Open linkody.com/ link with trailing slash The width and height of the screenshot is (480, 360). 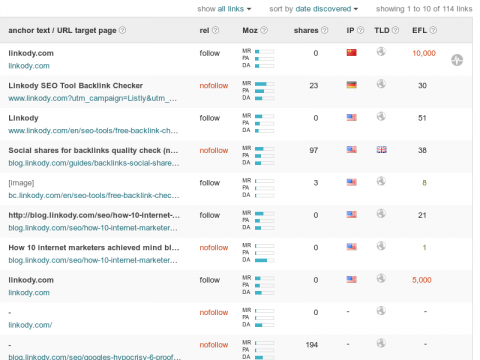point(30,325)
